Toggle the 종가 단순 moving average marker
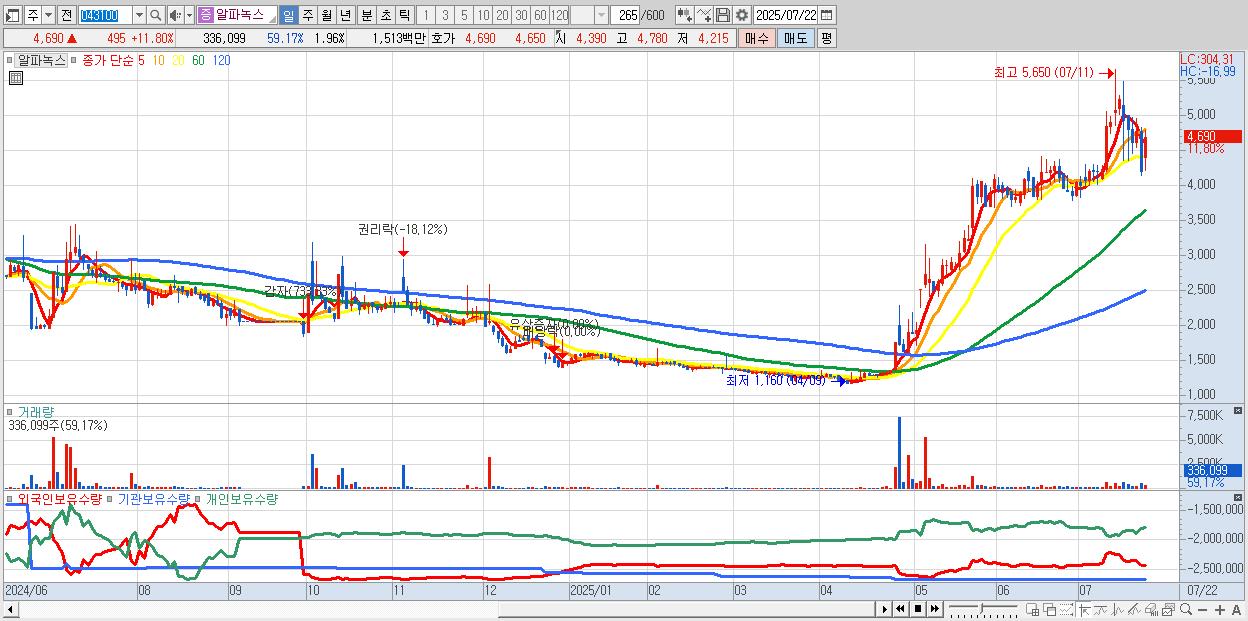 point(73,60)
